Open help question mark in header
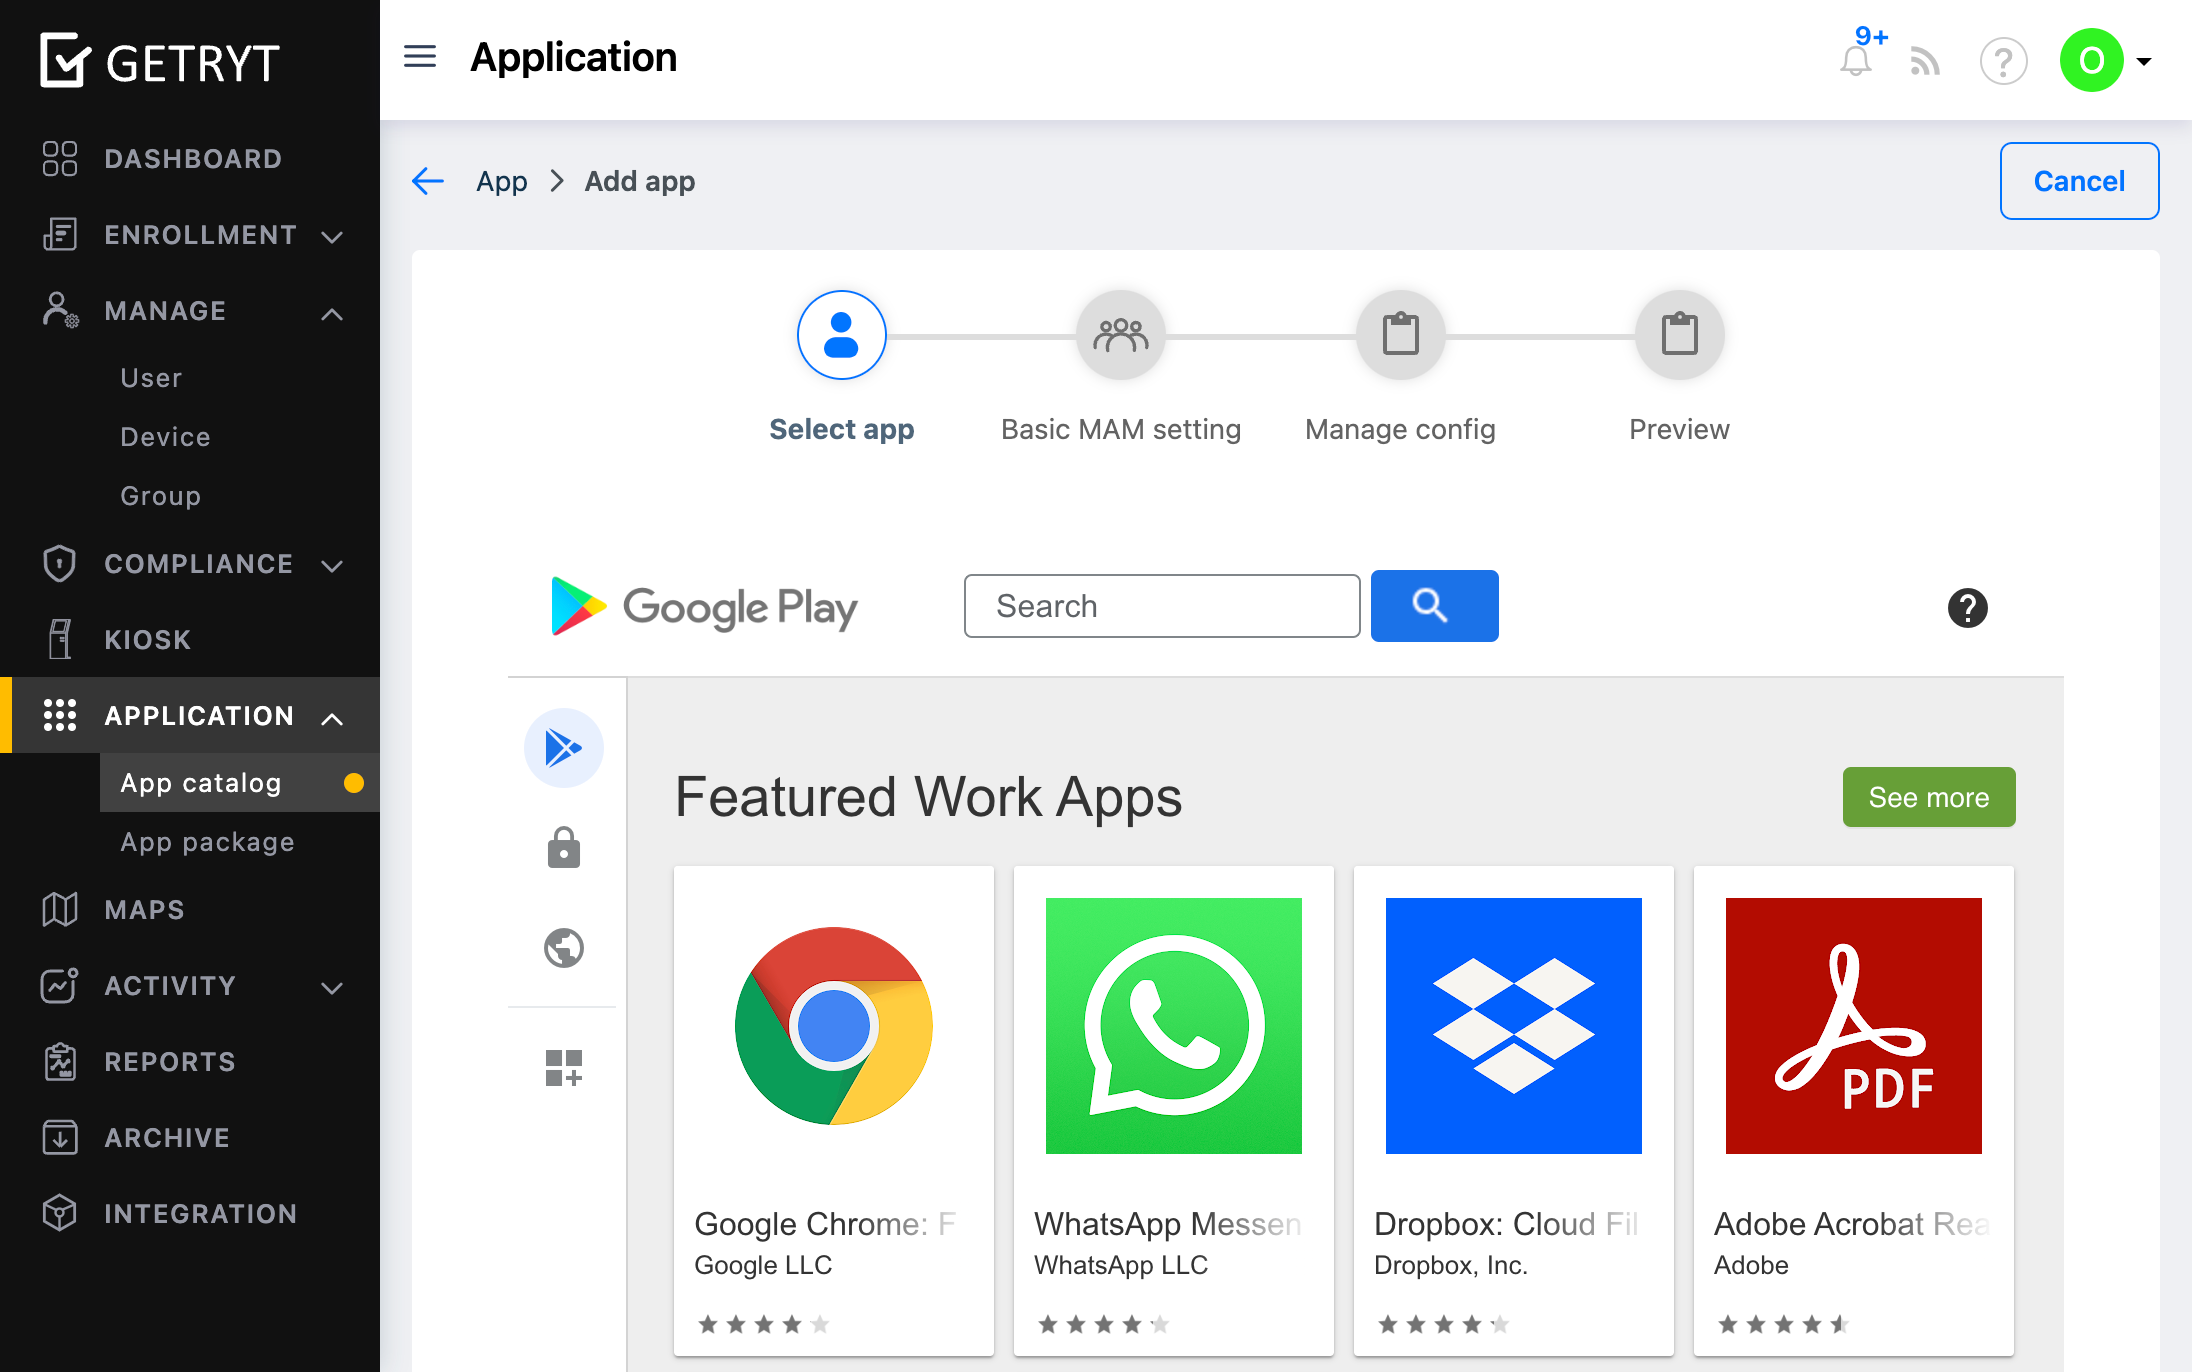Viewport: 2192px width, 1372px height. [x=2004, y=61]
